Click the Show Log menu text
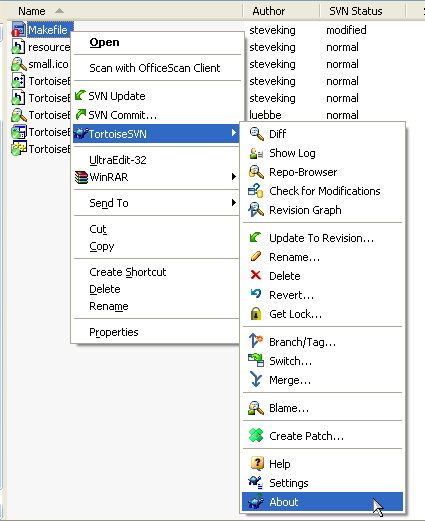Viewport: 425px width, 521px height. [292, 153]
